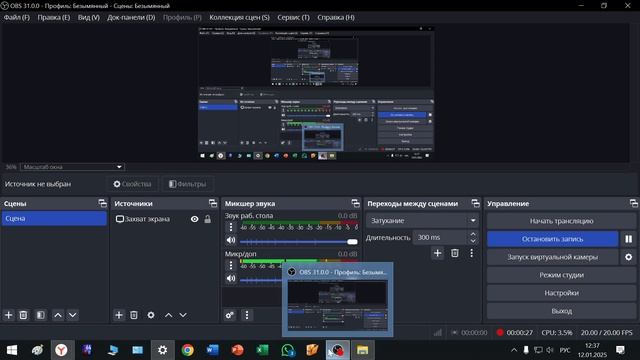640x360 pixels.
Task: Open source Свойства button
Action: [x=132, y=184]
